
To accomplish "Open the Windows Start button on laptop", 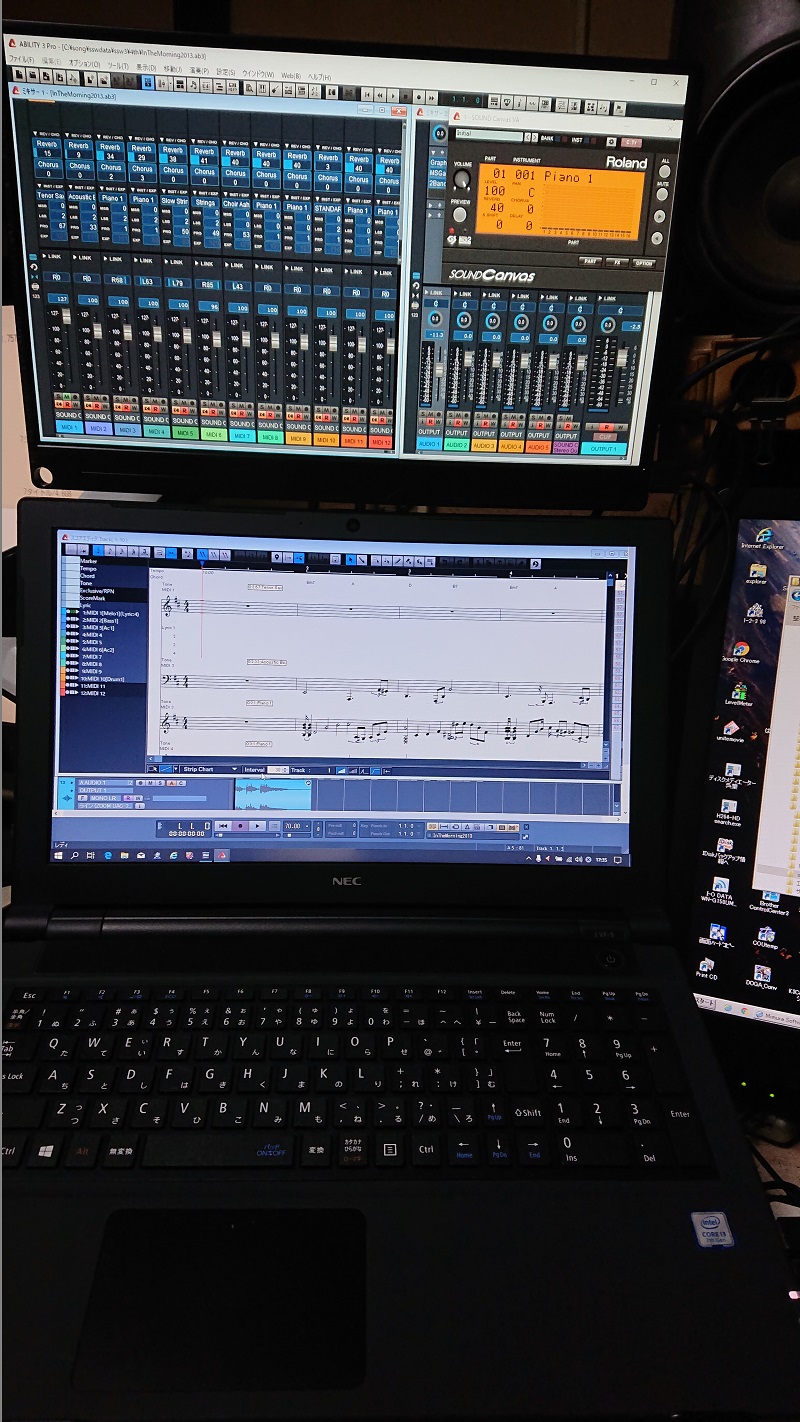I will [60, 855].
